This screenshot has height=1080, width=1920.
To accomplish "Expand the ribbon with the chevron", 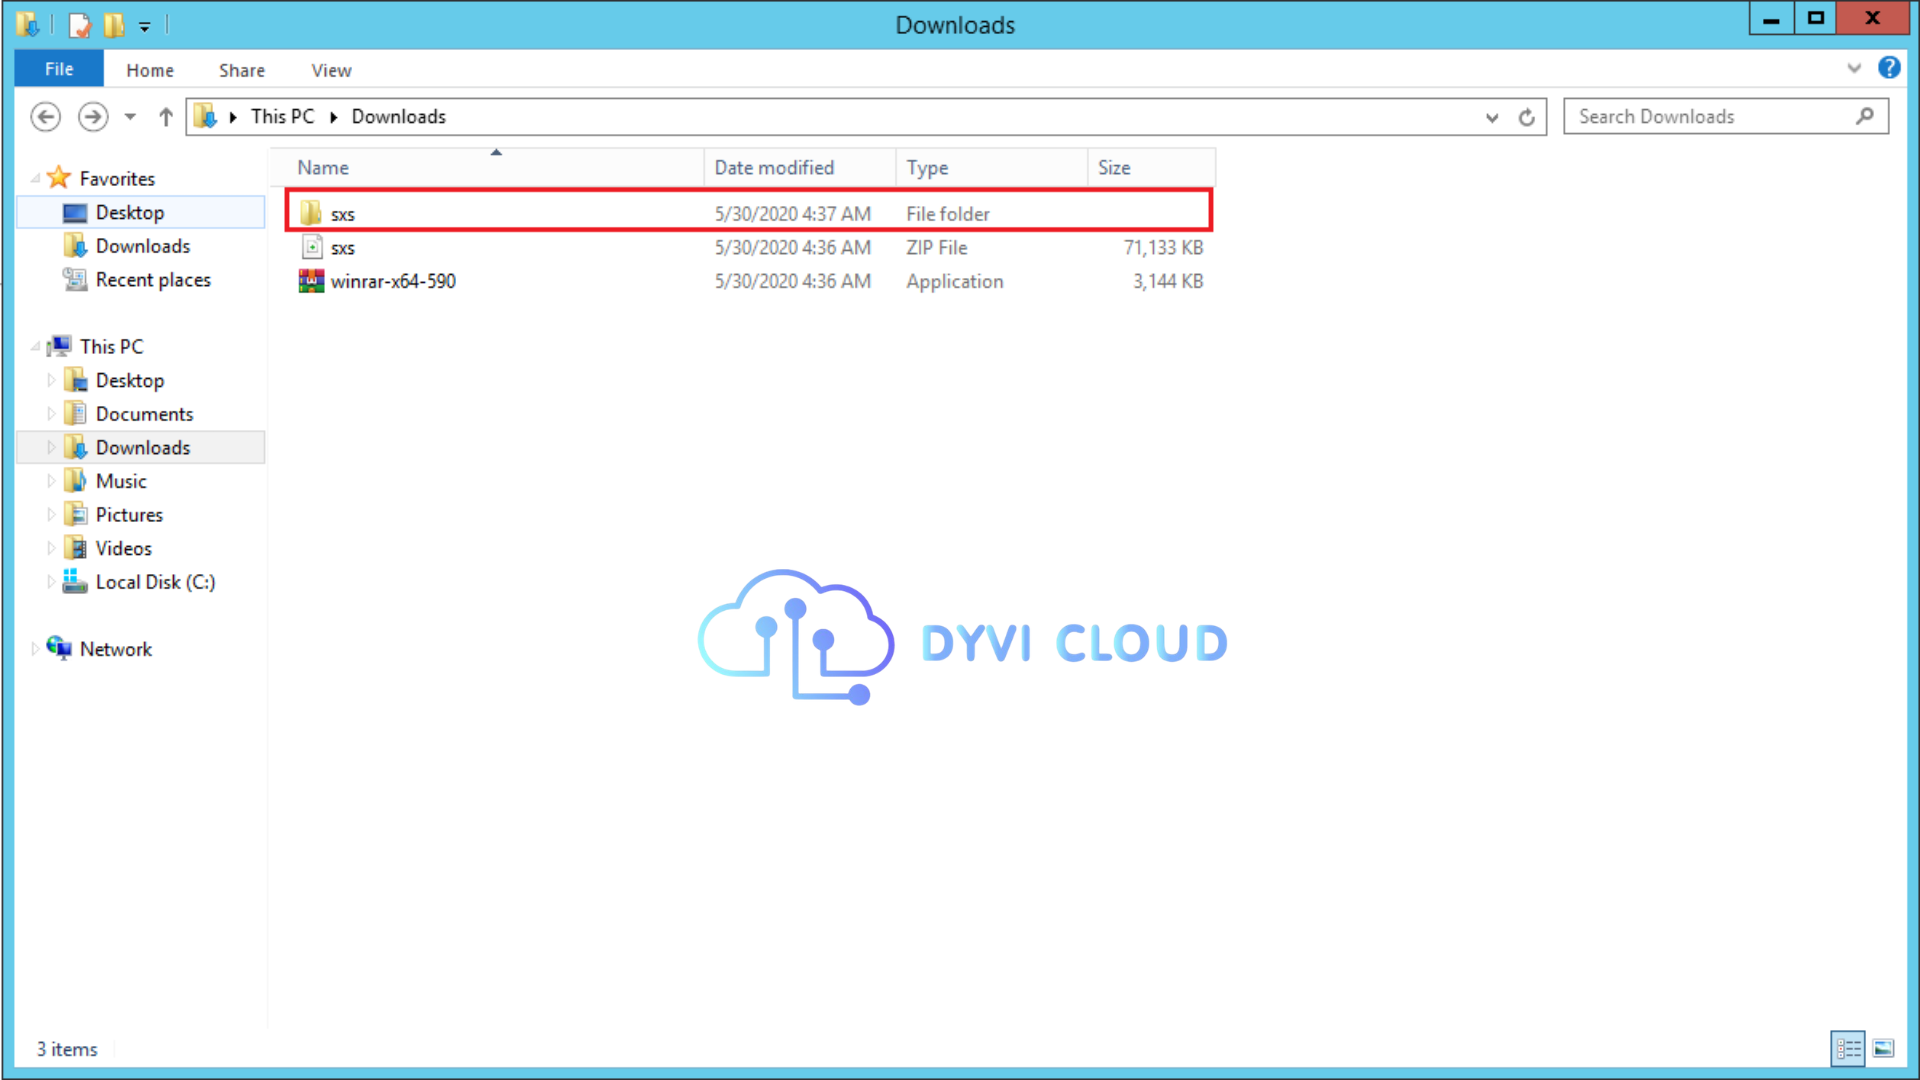I will 1854,68.
